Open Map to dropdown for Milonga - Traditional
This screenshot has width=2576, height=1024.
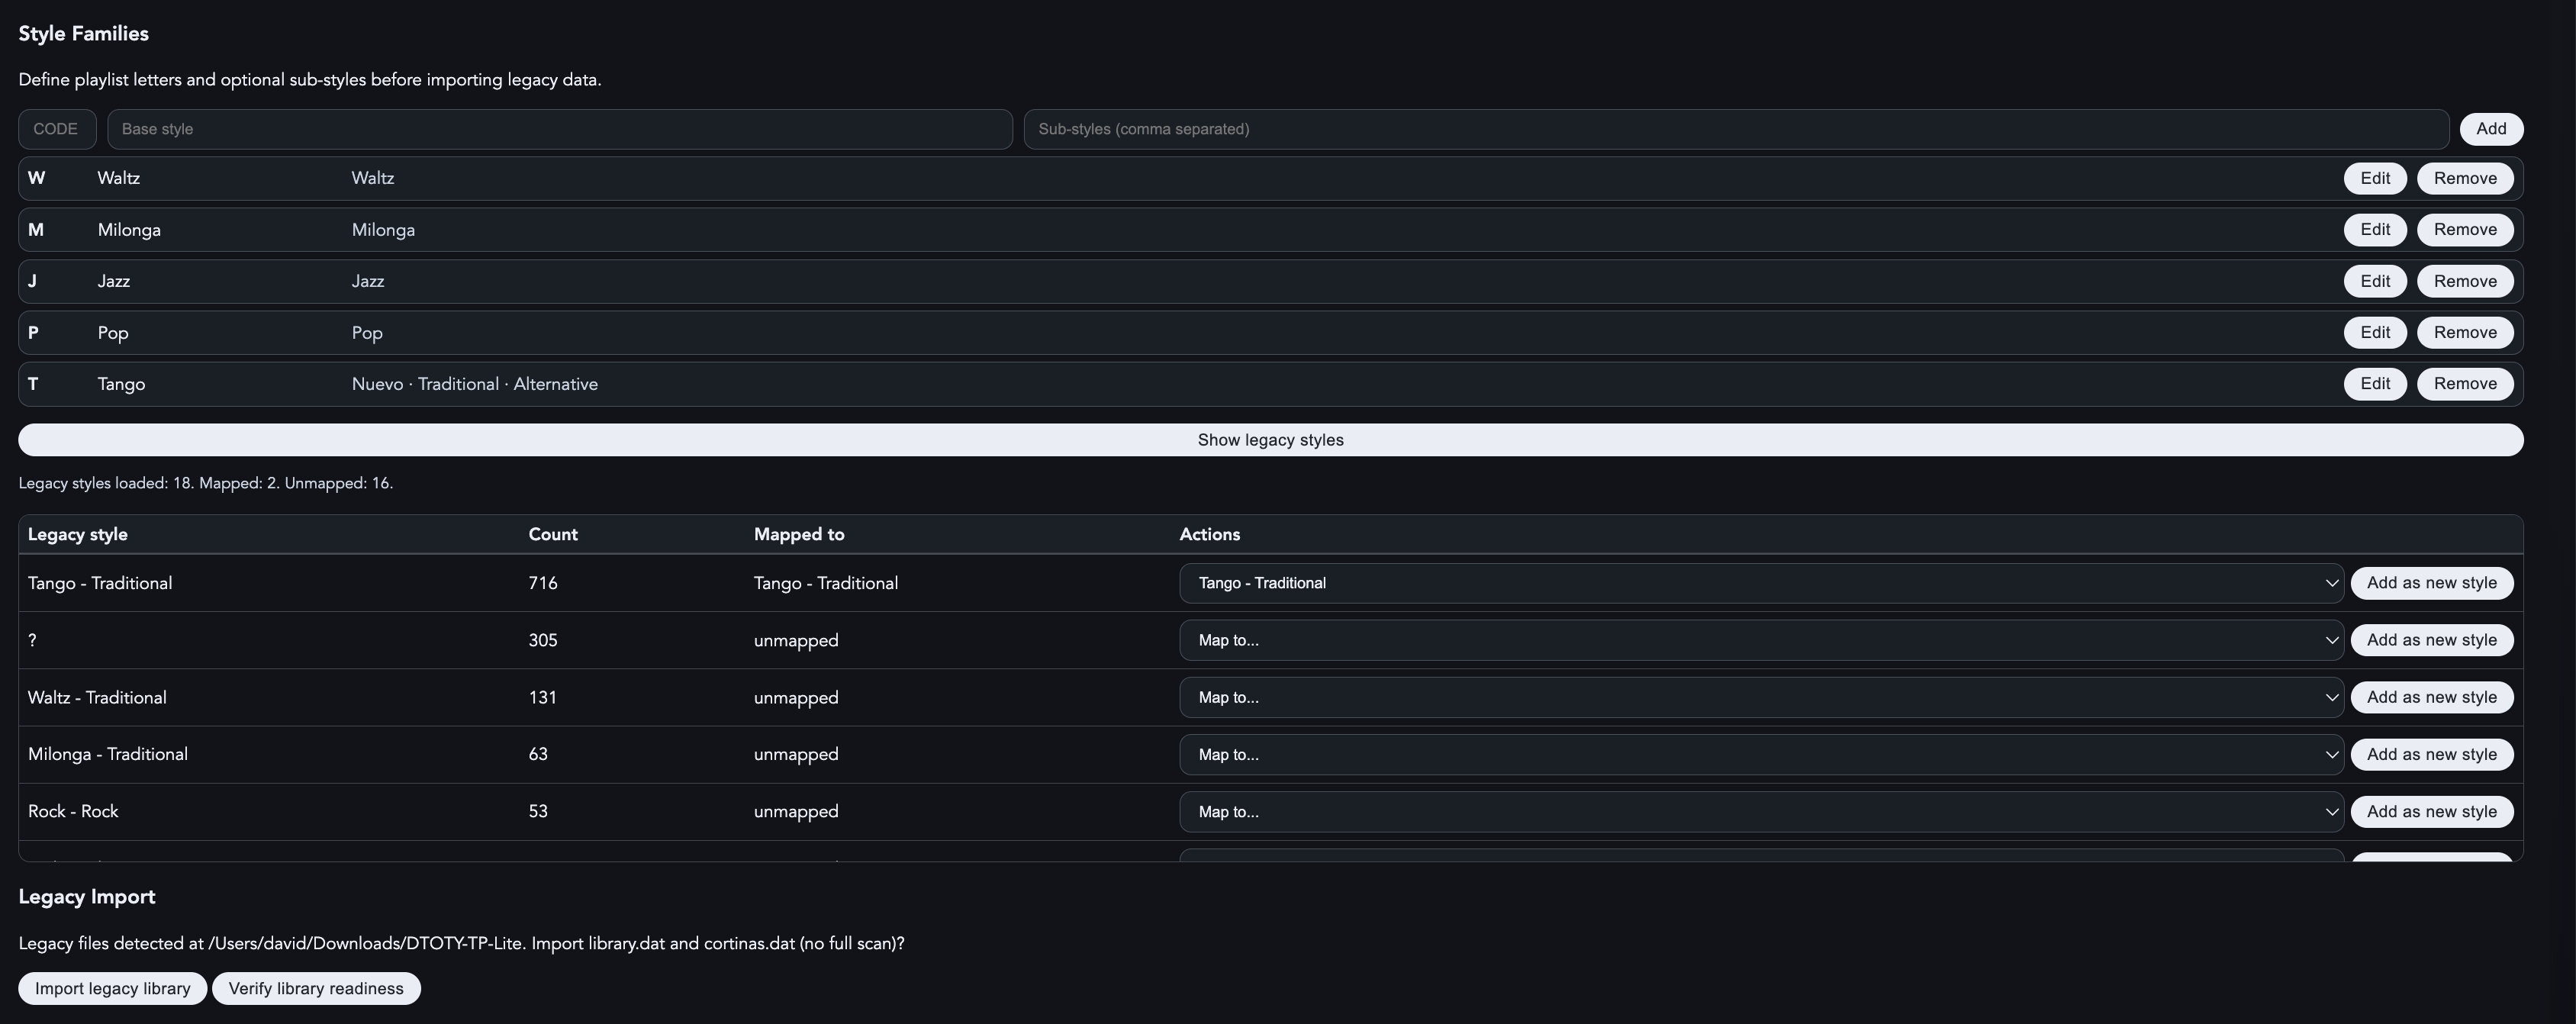1761,754
